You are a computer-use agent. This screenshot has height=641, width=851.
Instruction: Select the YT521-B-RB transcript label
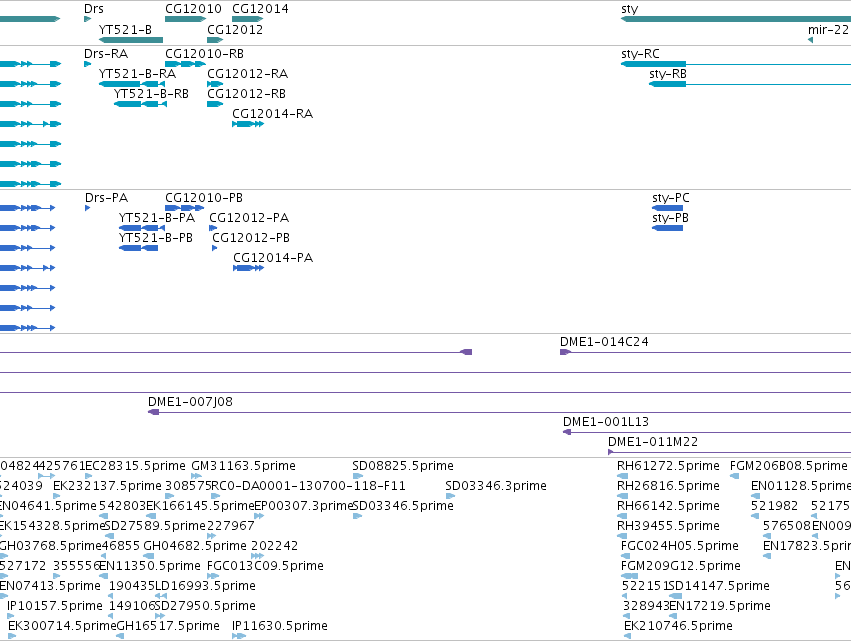click(x=151, y=93)
